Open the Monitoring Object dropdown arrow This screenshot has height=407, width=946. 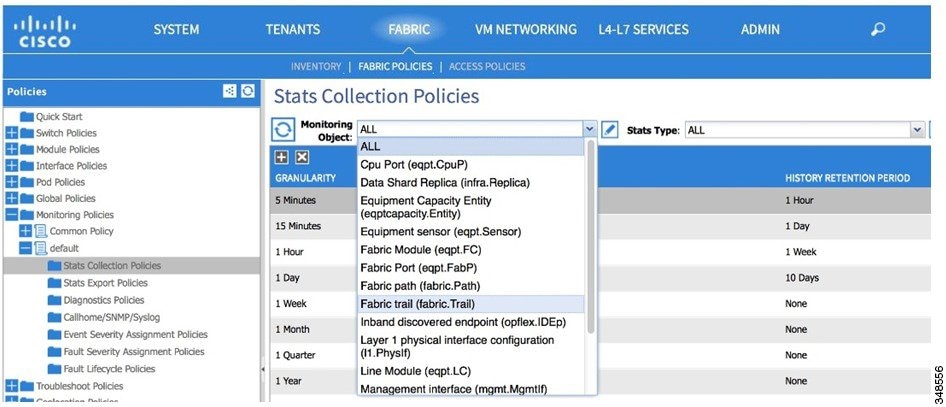[x=589, y=129]
